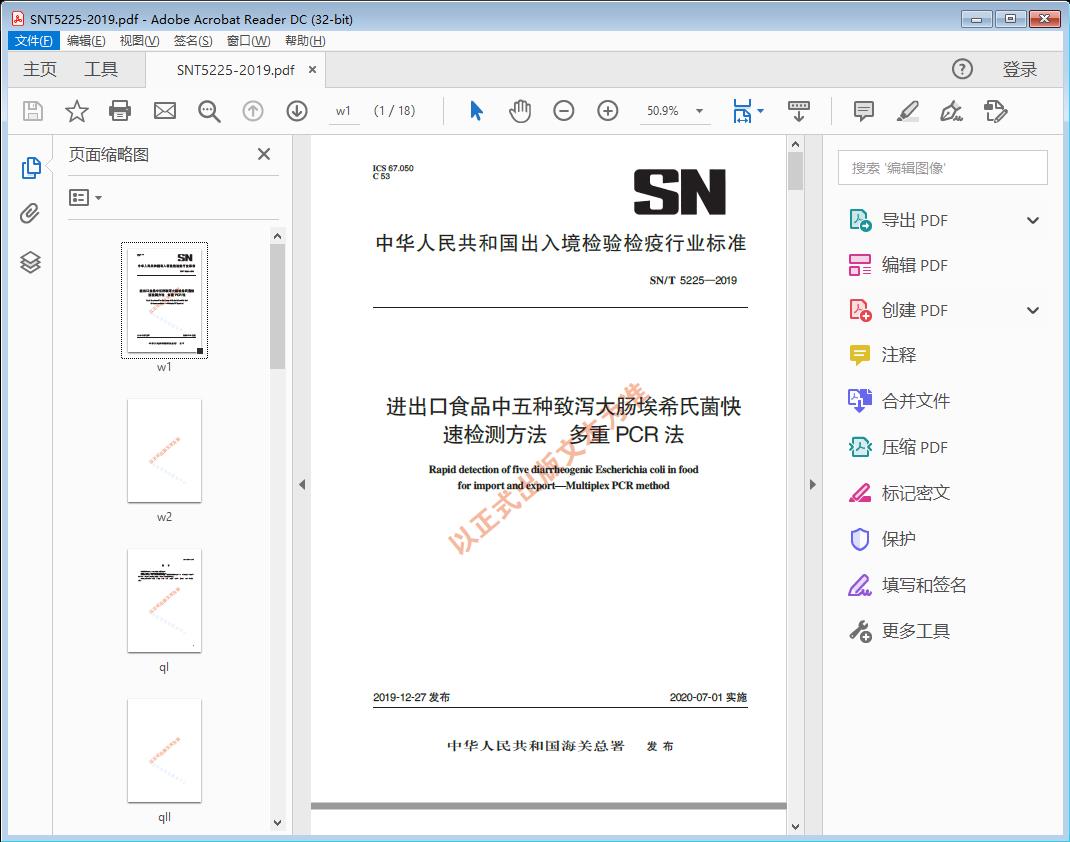Toggle the favorites star for this file
The image size is (1070, 842).
click(76, 111)
